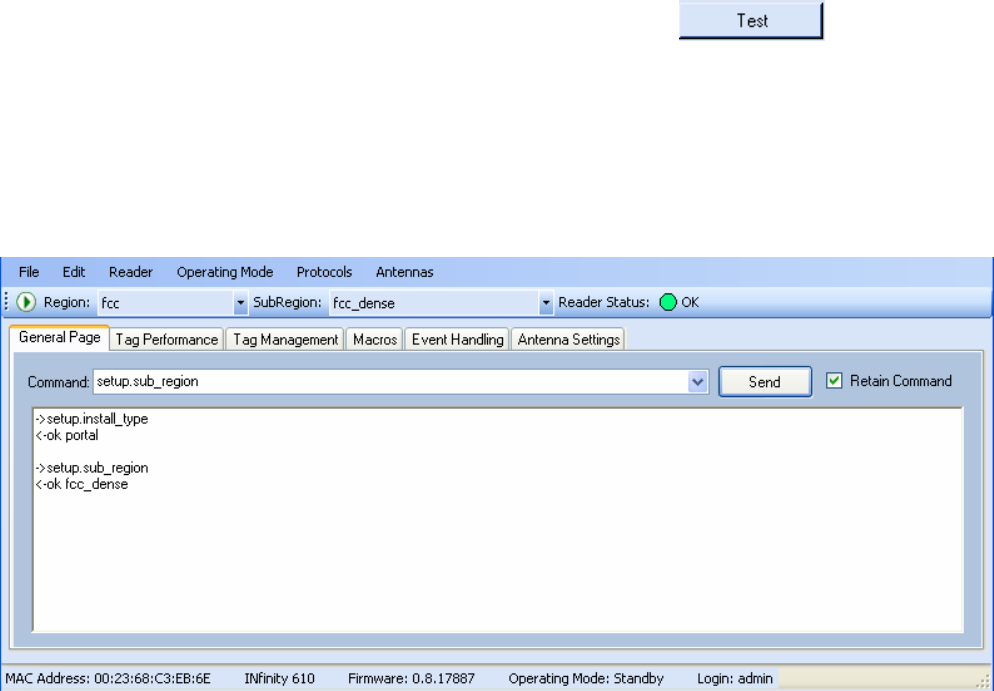This screenshot has height=691, width=994.
Task: Open the Reader menu
Action: [x=131, y=272]
